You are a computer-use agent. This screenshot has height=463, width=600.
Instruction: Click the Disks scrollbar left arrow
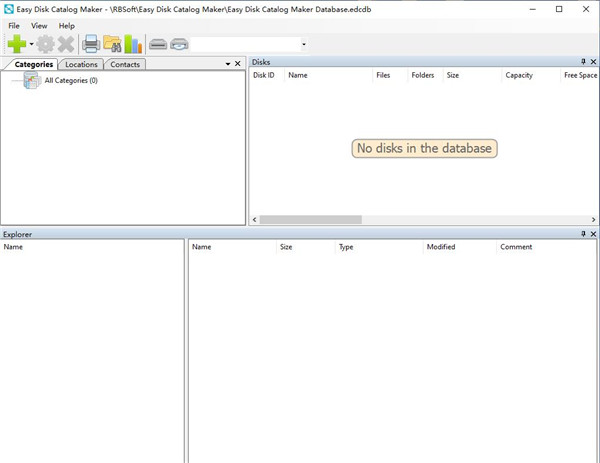point(254,220)
